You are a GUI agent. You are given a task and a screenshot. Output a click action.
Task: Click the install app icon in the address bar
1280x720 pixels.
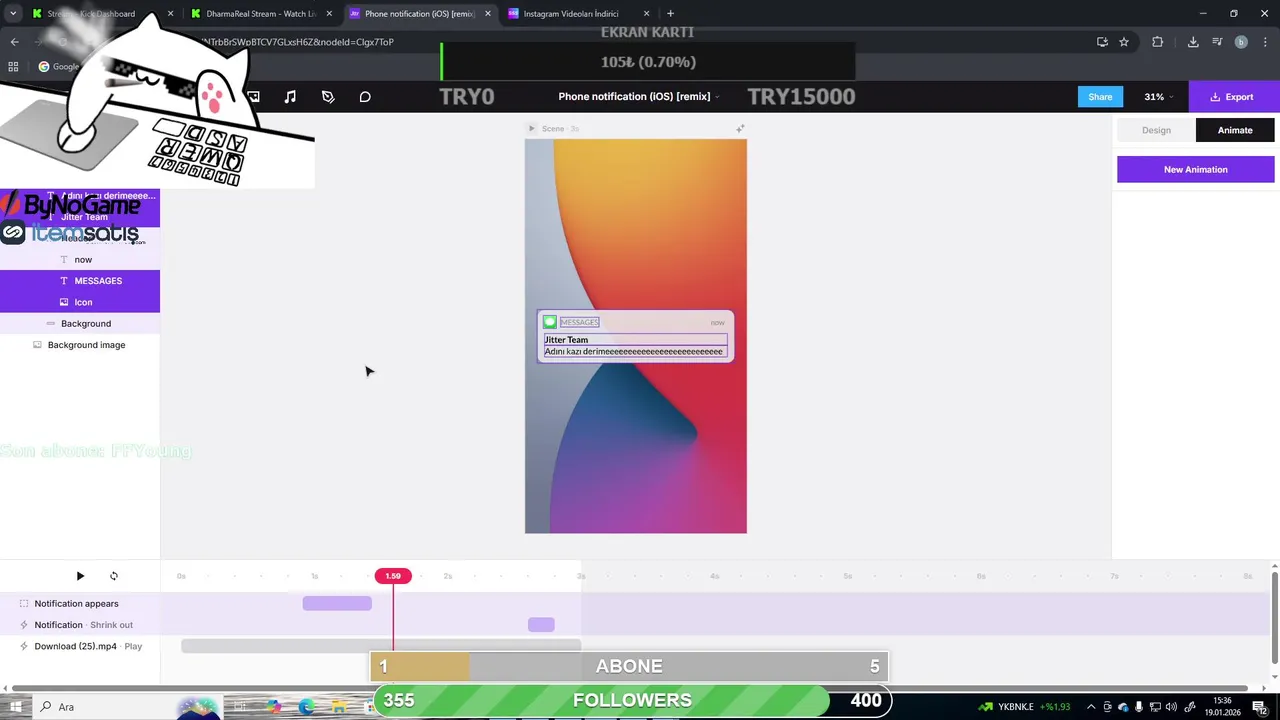pos(1102,42)
